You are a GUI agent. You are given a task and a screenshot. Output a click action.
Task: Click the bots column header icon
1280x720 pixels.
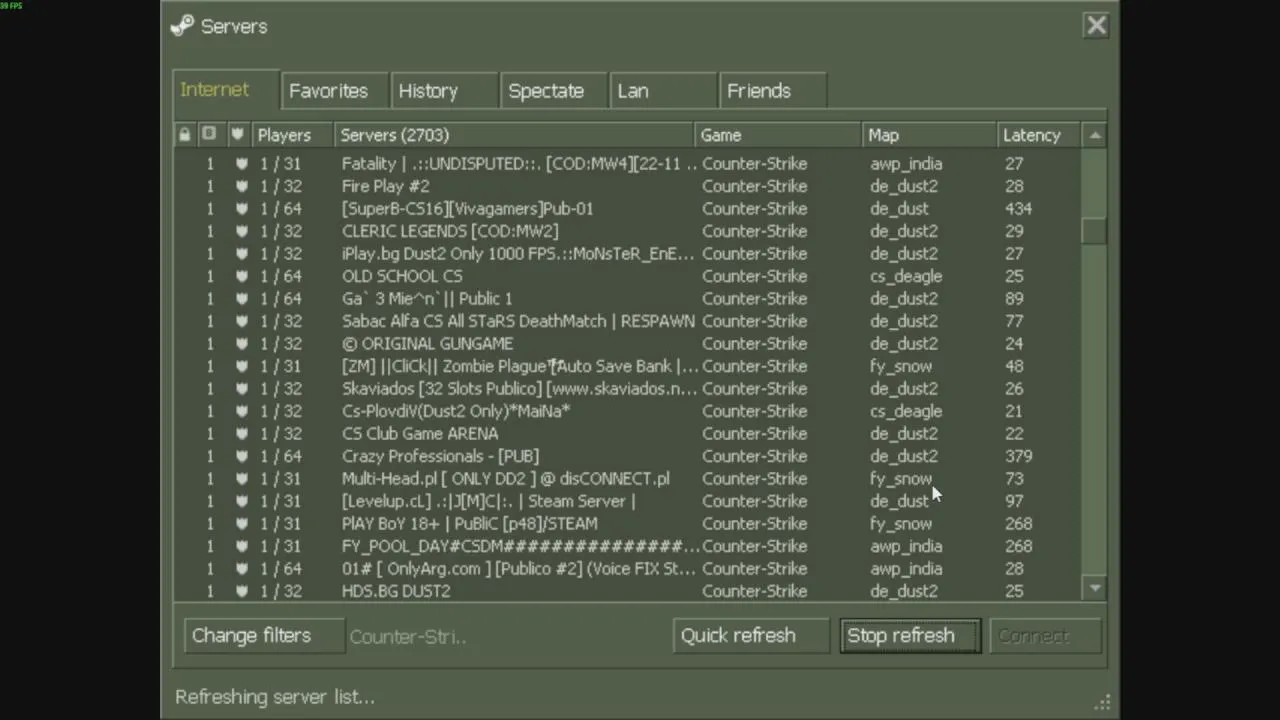(209, 134)
